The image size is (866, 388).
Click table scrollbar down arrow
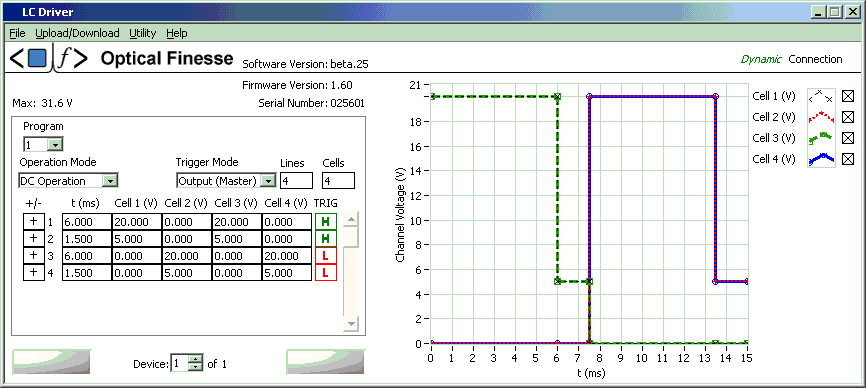(x=351, y=324)
